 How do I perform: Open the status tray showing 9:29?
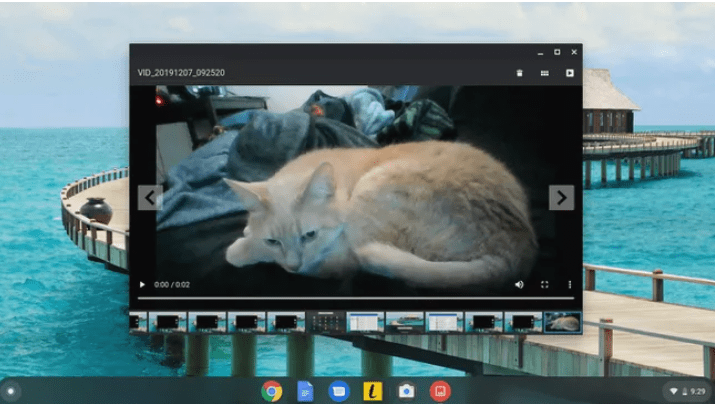click(x=688, y=391)
